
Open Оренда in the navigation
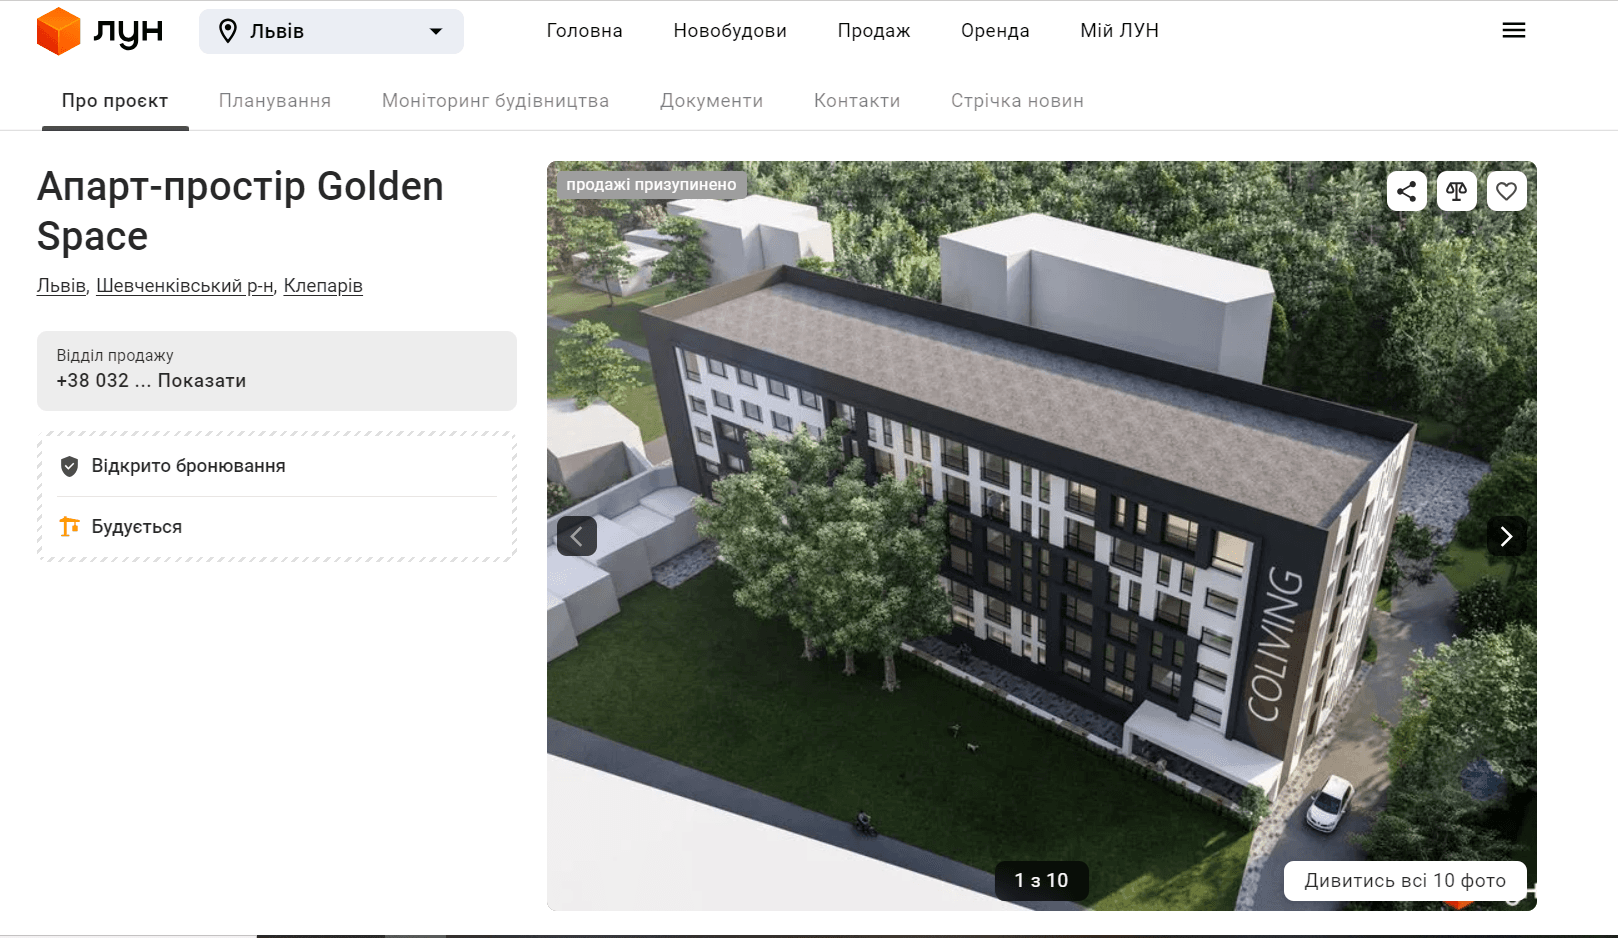click(x=995, y=31)
